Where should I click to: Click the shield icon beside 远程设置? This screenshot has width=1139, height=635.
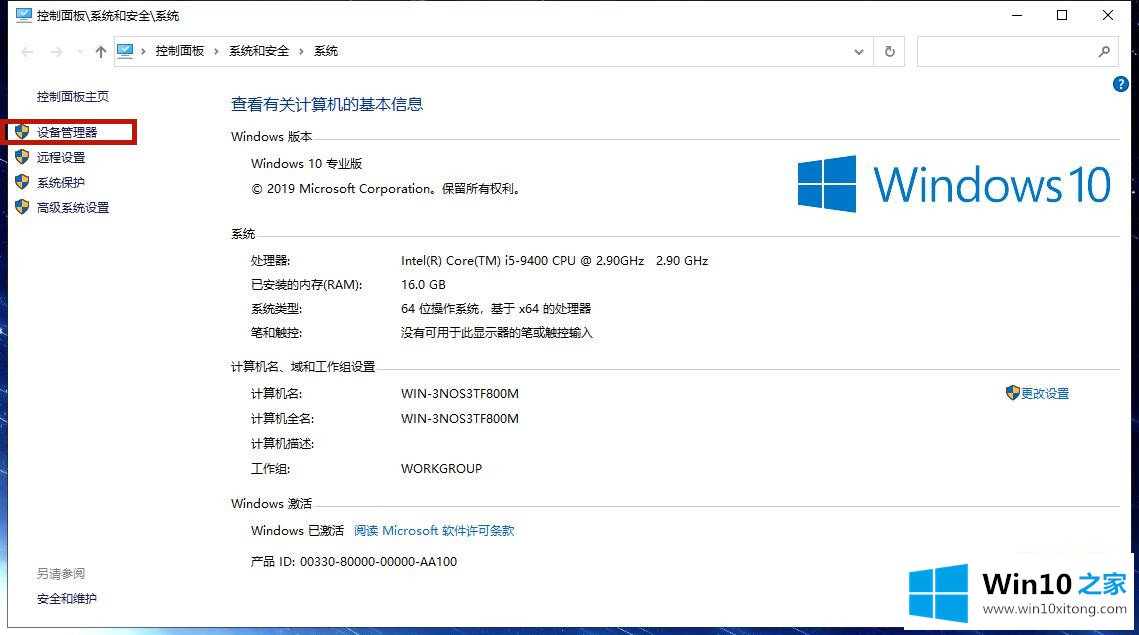[22, 157]
